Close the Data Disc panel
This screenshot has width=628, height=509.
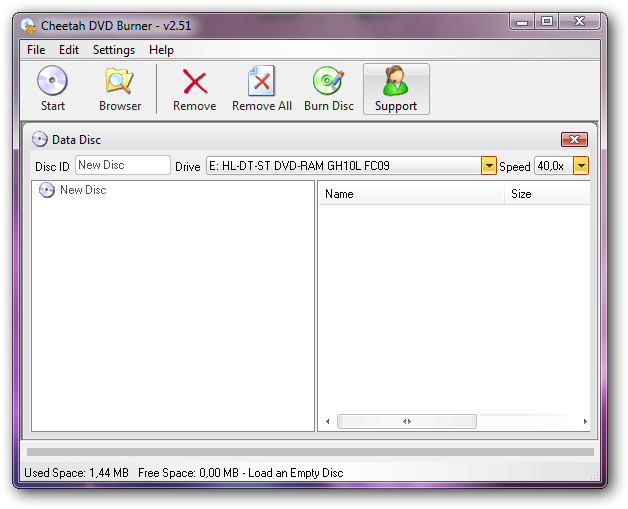pyautogui.click(x=574, y=139)
